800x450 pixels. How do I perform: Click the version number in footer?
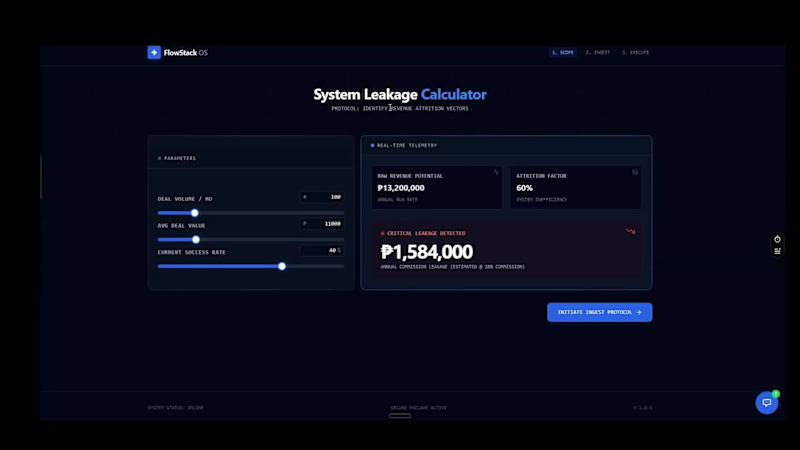[642, 408]
